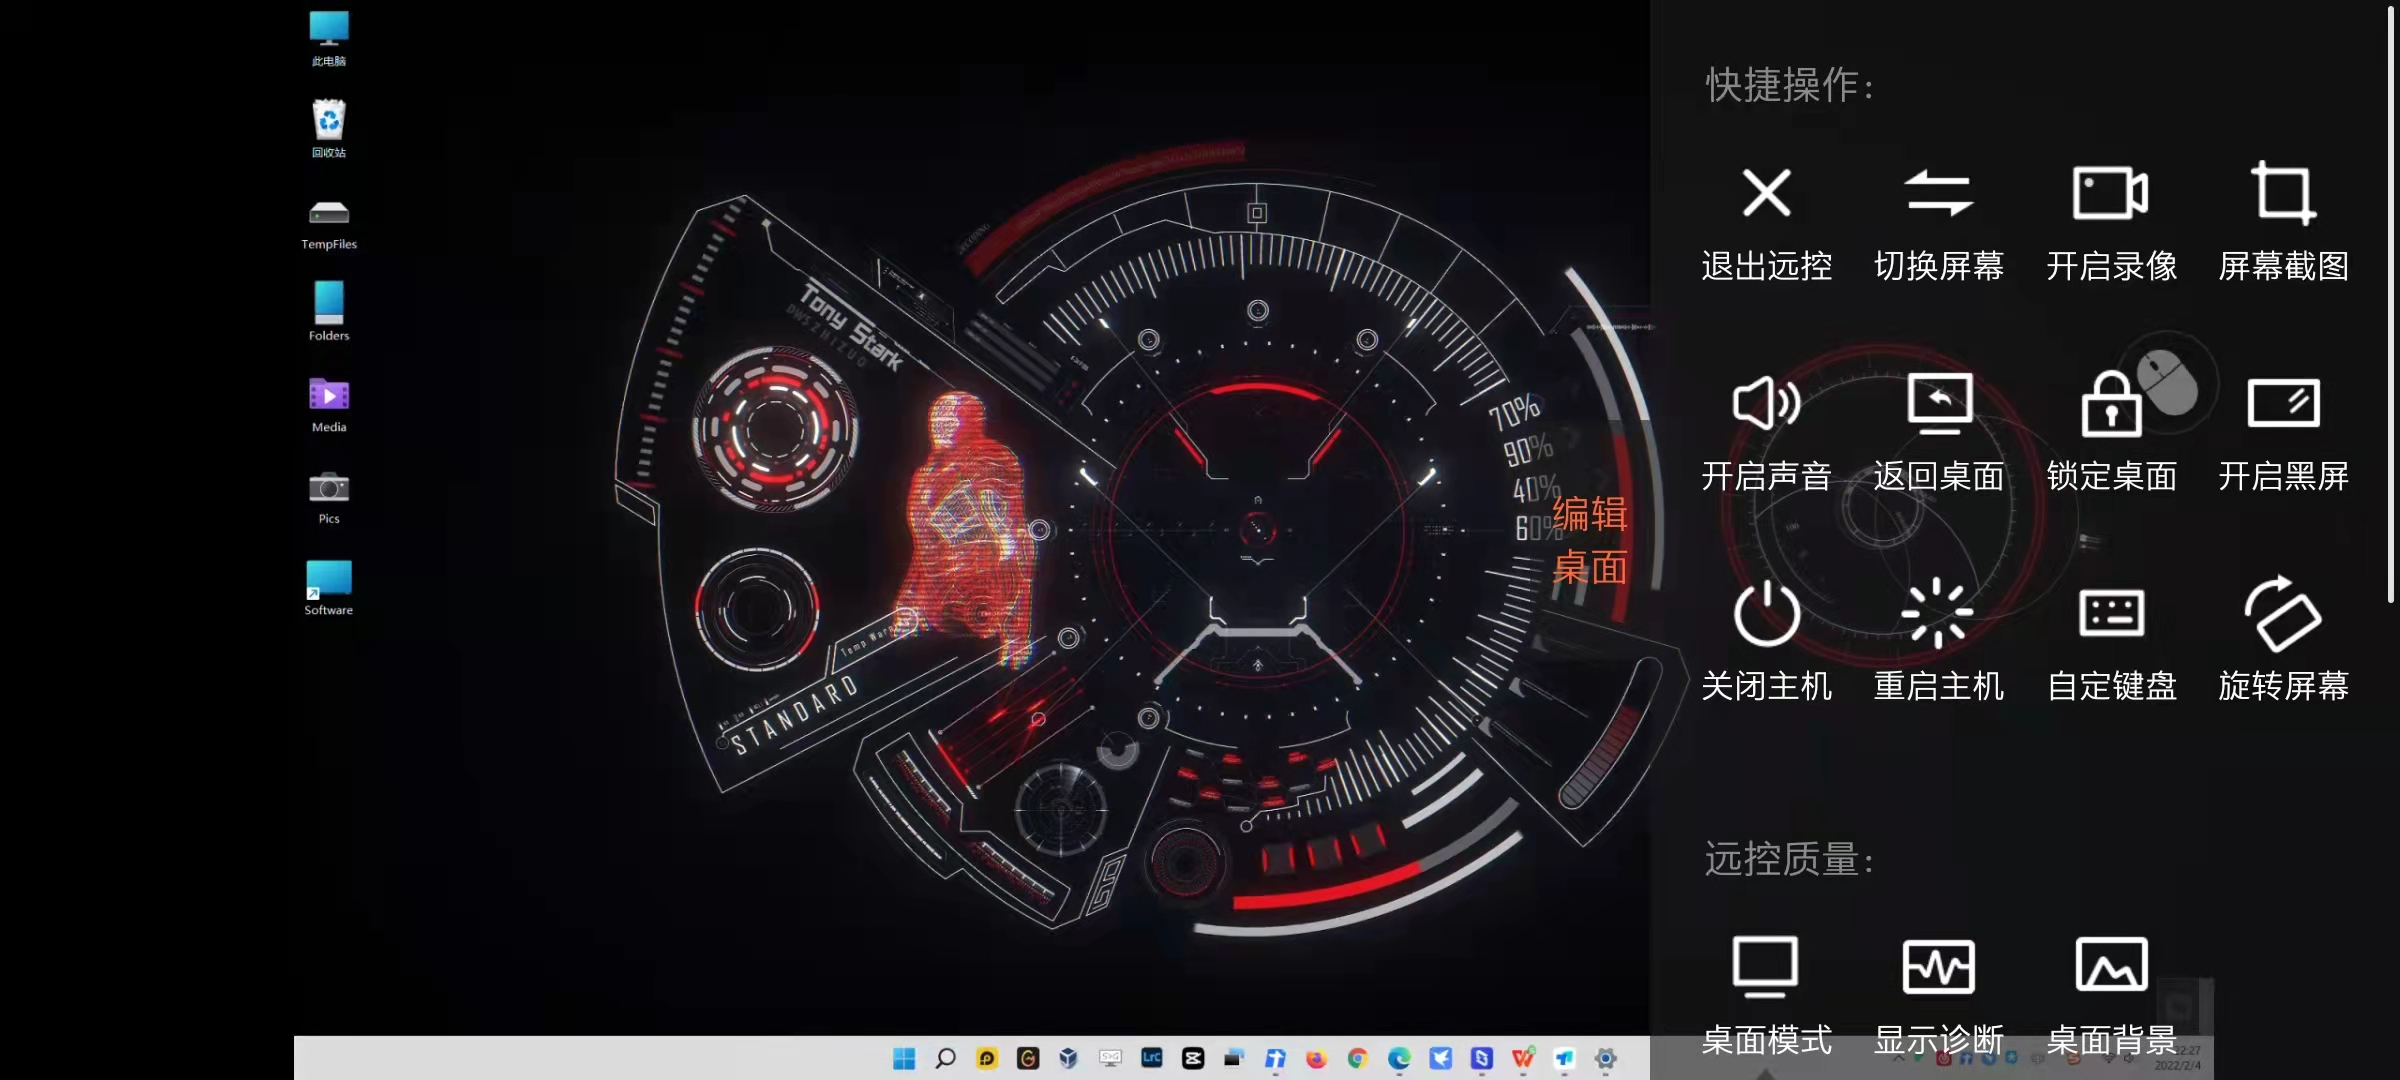This screenshot has height=1080, width=2400.
Task: Return to desktop with 返回桌面
Action: point(1938,435)
